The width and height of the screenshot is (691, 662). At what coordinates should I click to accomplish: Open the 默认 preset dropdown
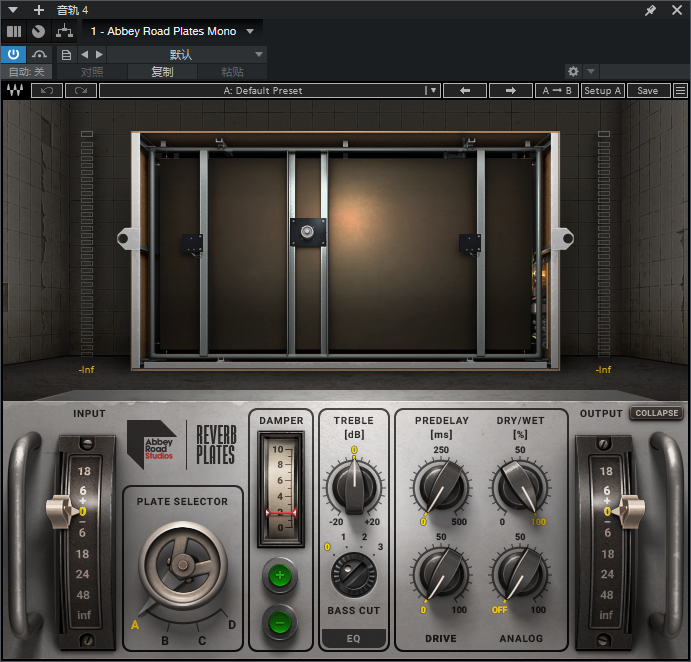coord(187,55)
